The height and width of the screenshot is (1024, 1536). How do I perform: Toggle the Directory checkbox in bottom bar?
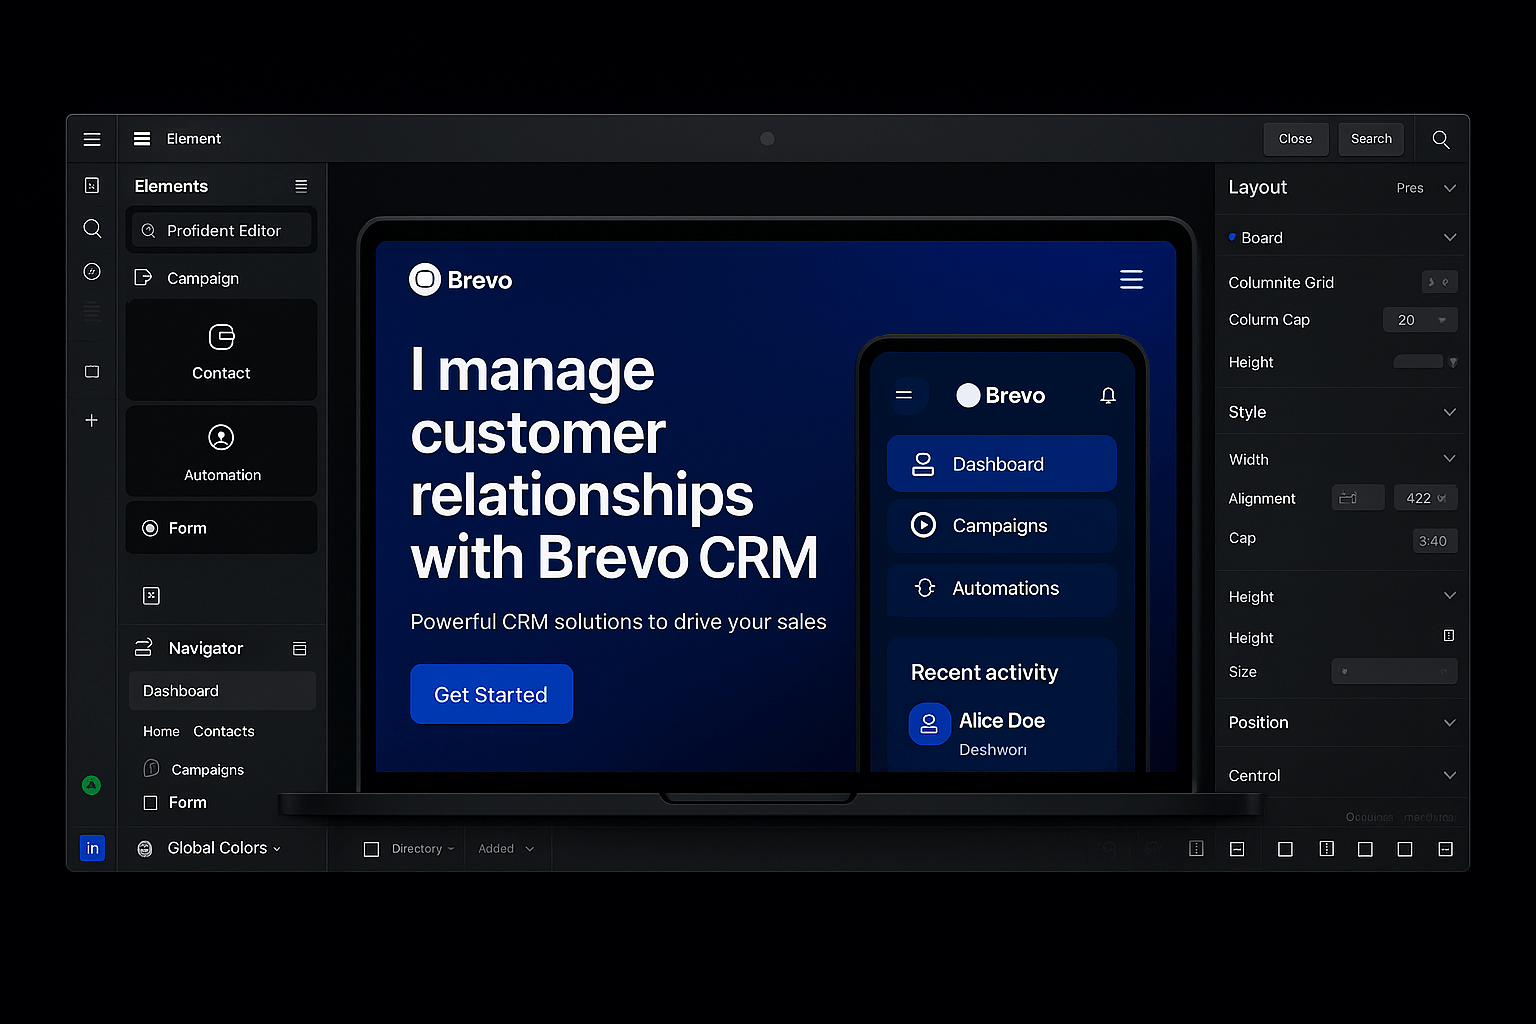click(372, 849)
